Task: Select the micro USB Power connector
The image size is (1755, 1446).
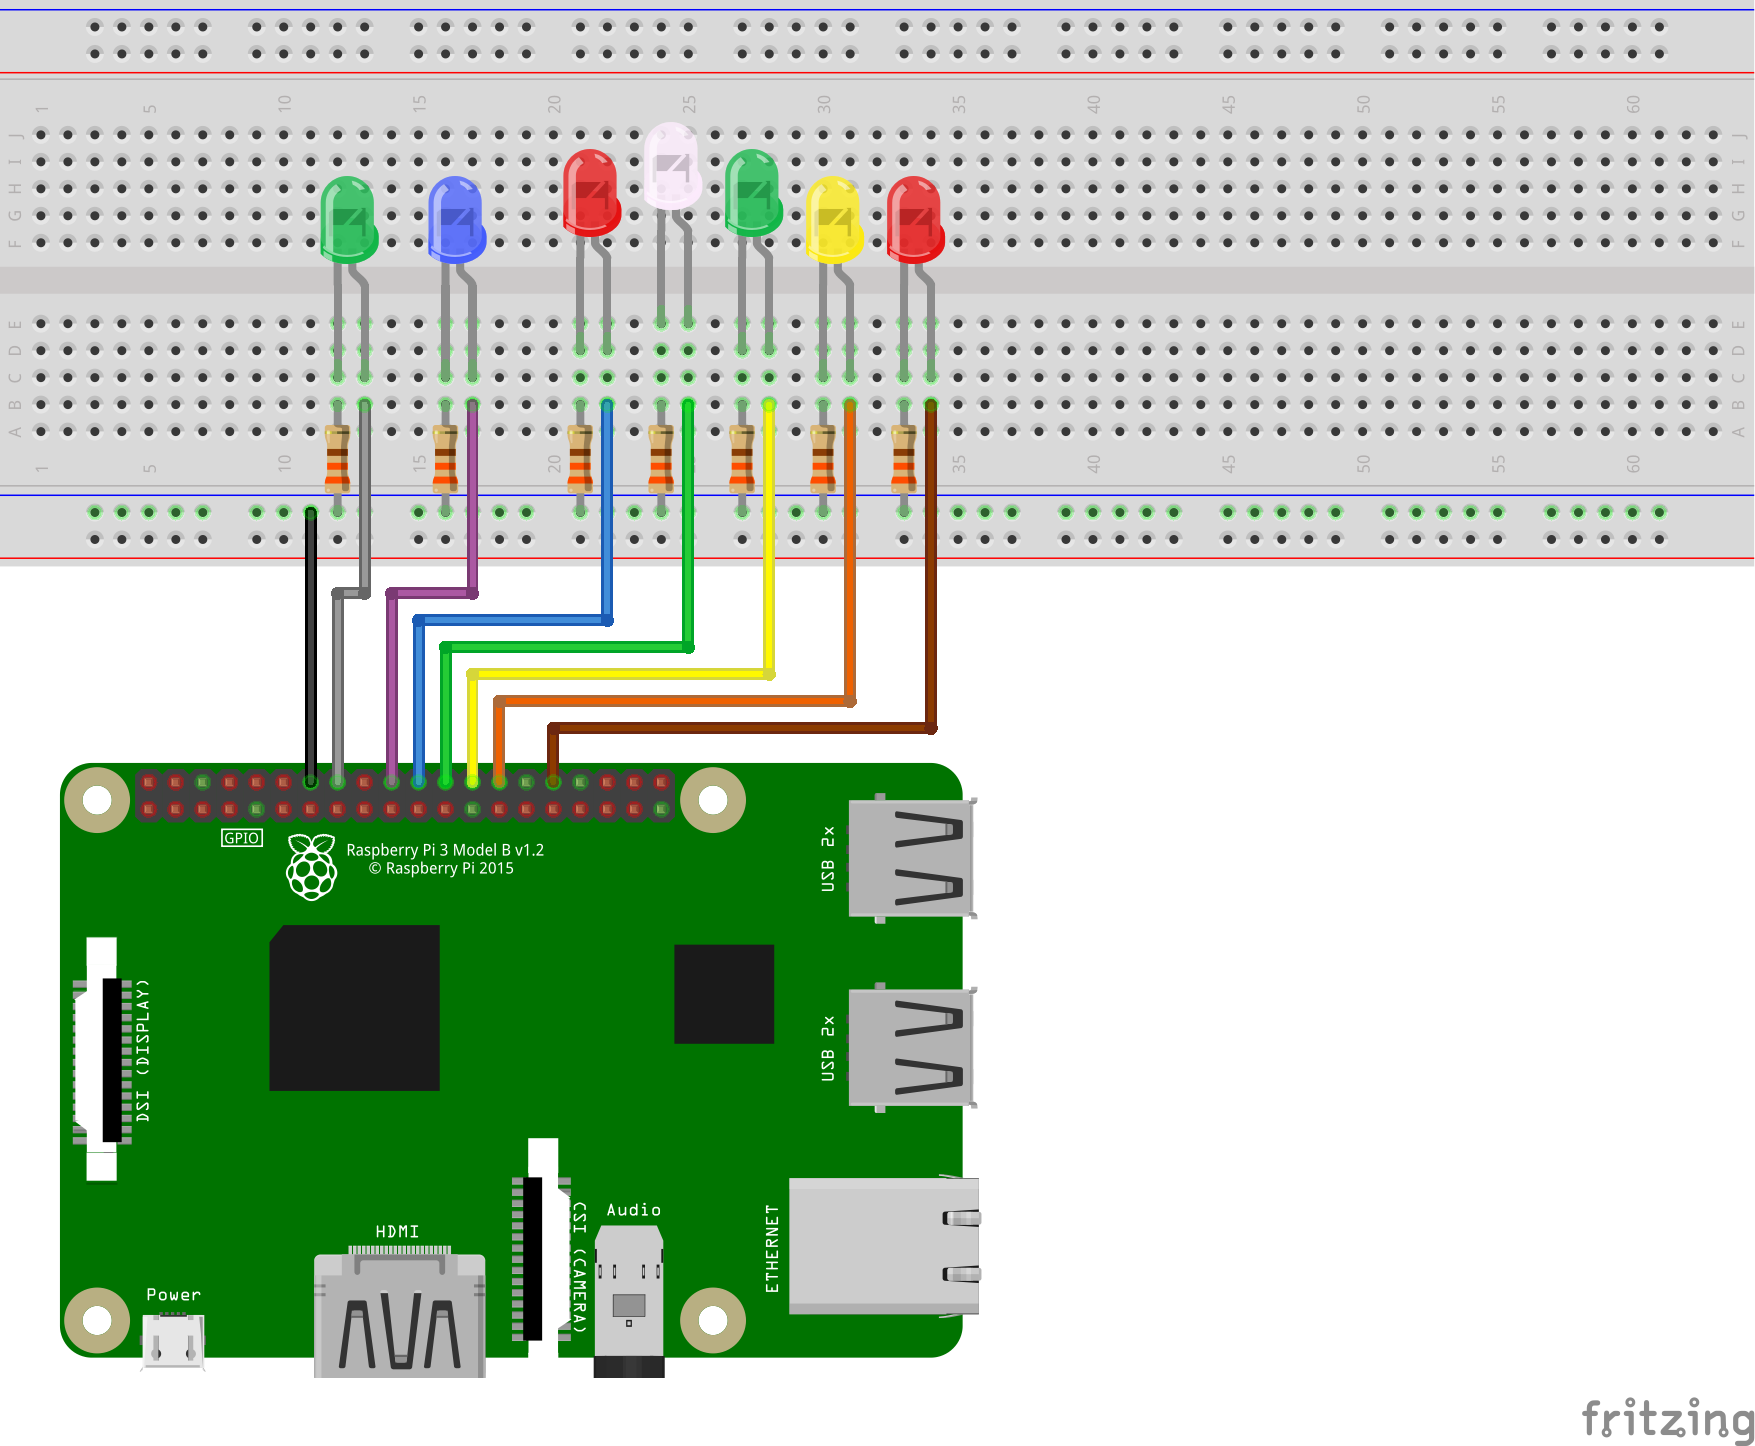Action: click(x=173, y=1341)
